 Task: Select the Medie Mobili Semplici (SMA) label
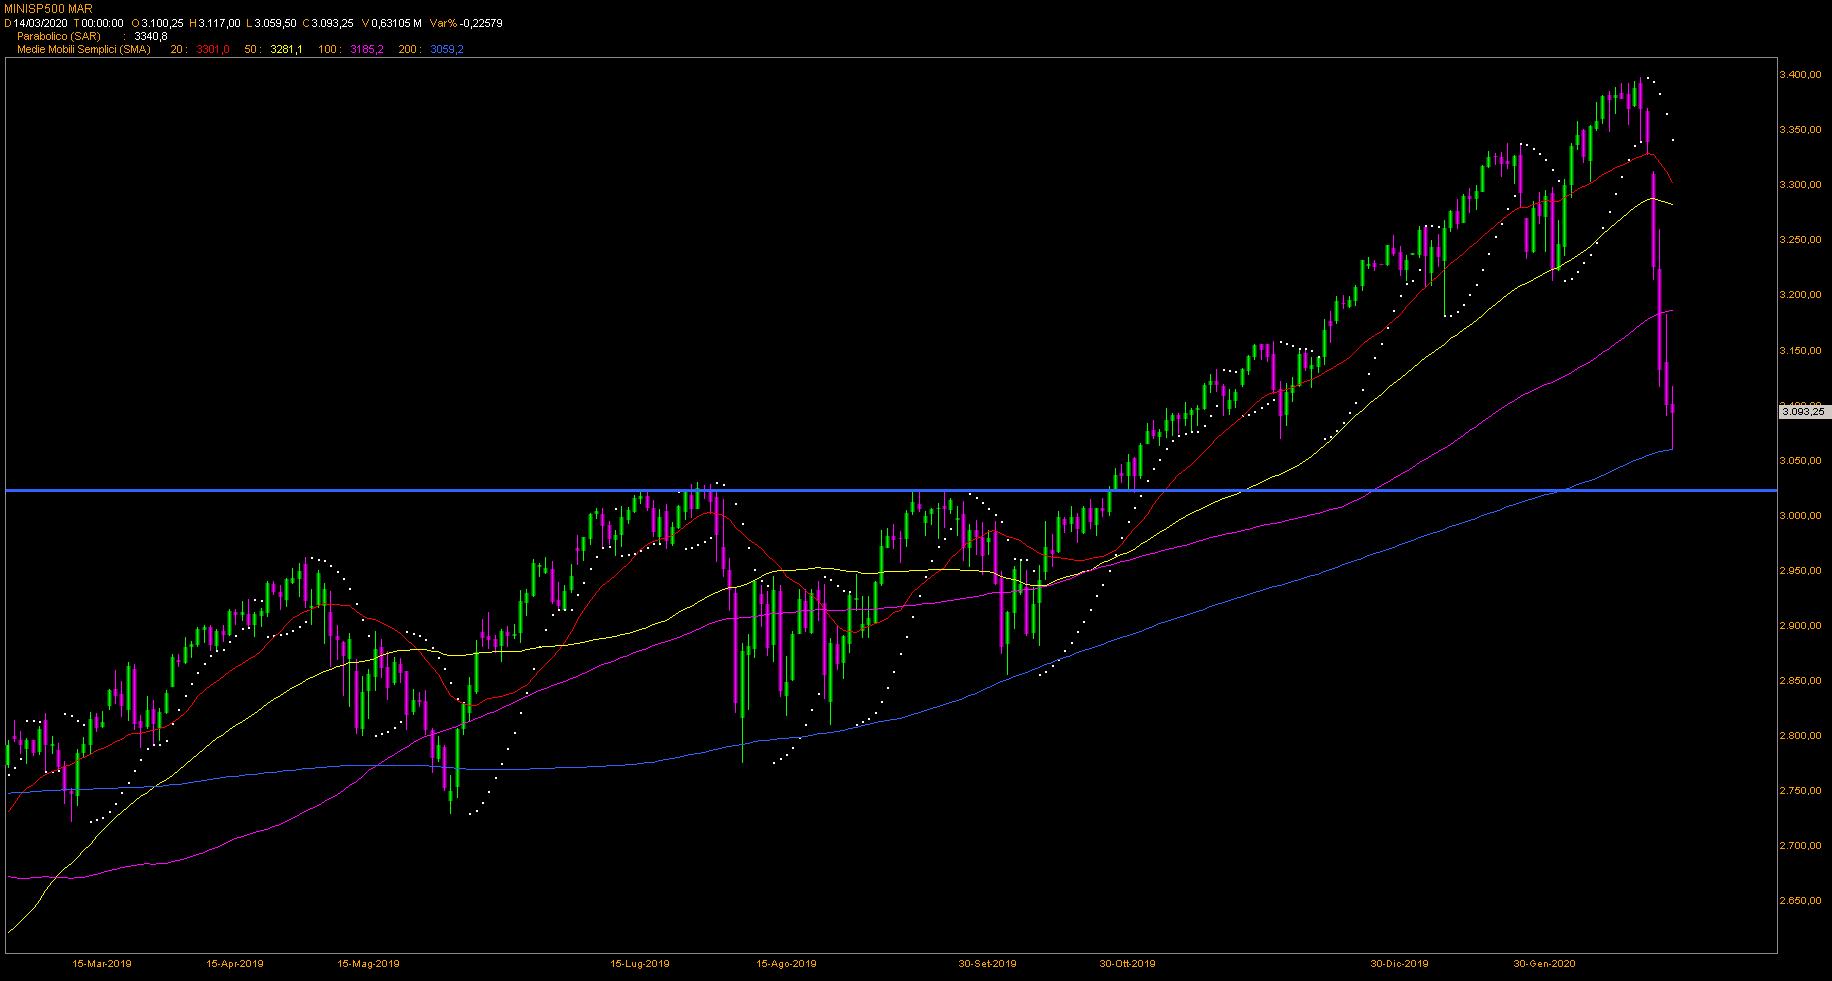[84, 49]
